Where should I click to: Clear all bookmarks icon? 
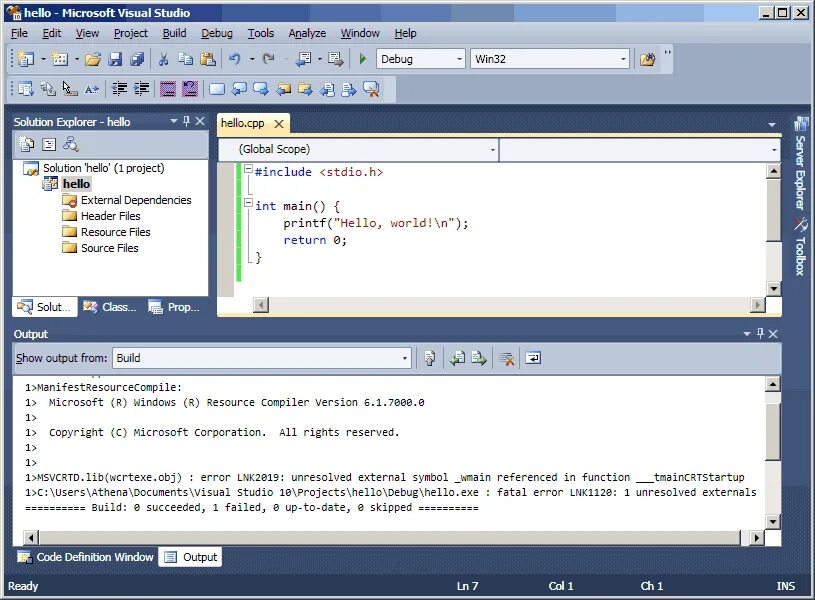click(371, 89)
